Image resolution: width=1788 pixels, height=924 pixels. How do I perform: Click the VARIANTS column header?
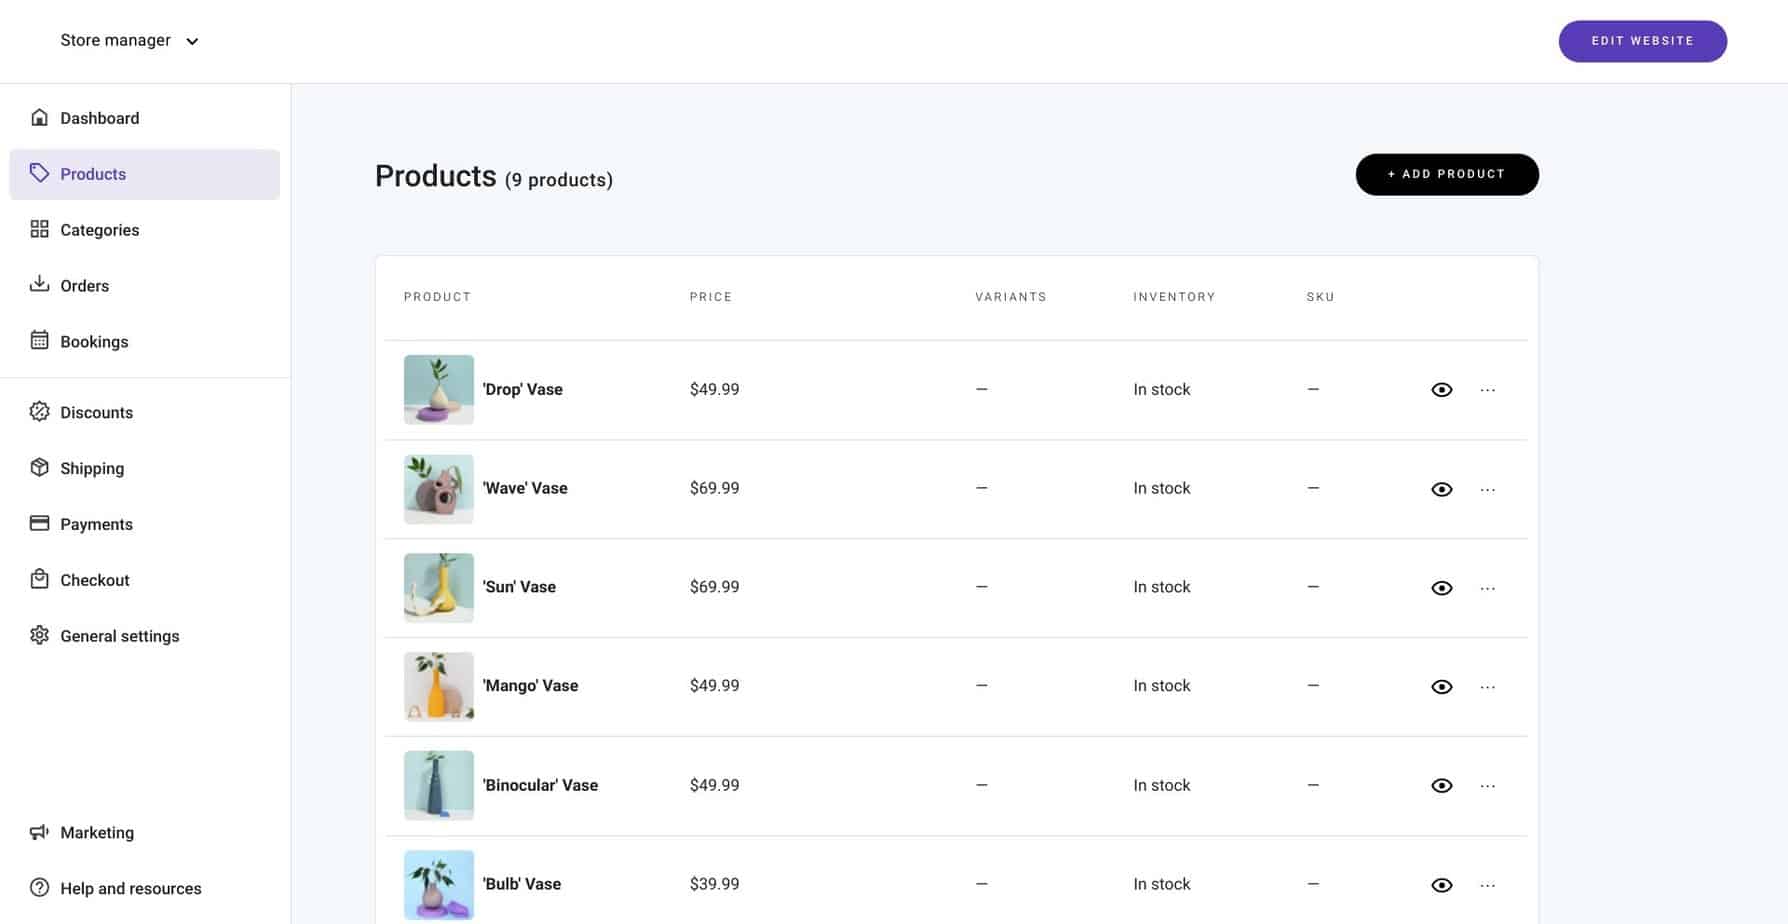point(1010,297)
